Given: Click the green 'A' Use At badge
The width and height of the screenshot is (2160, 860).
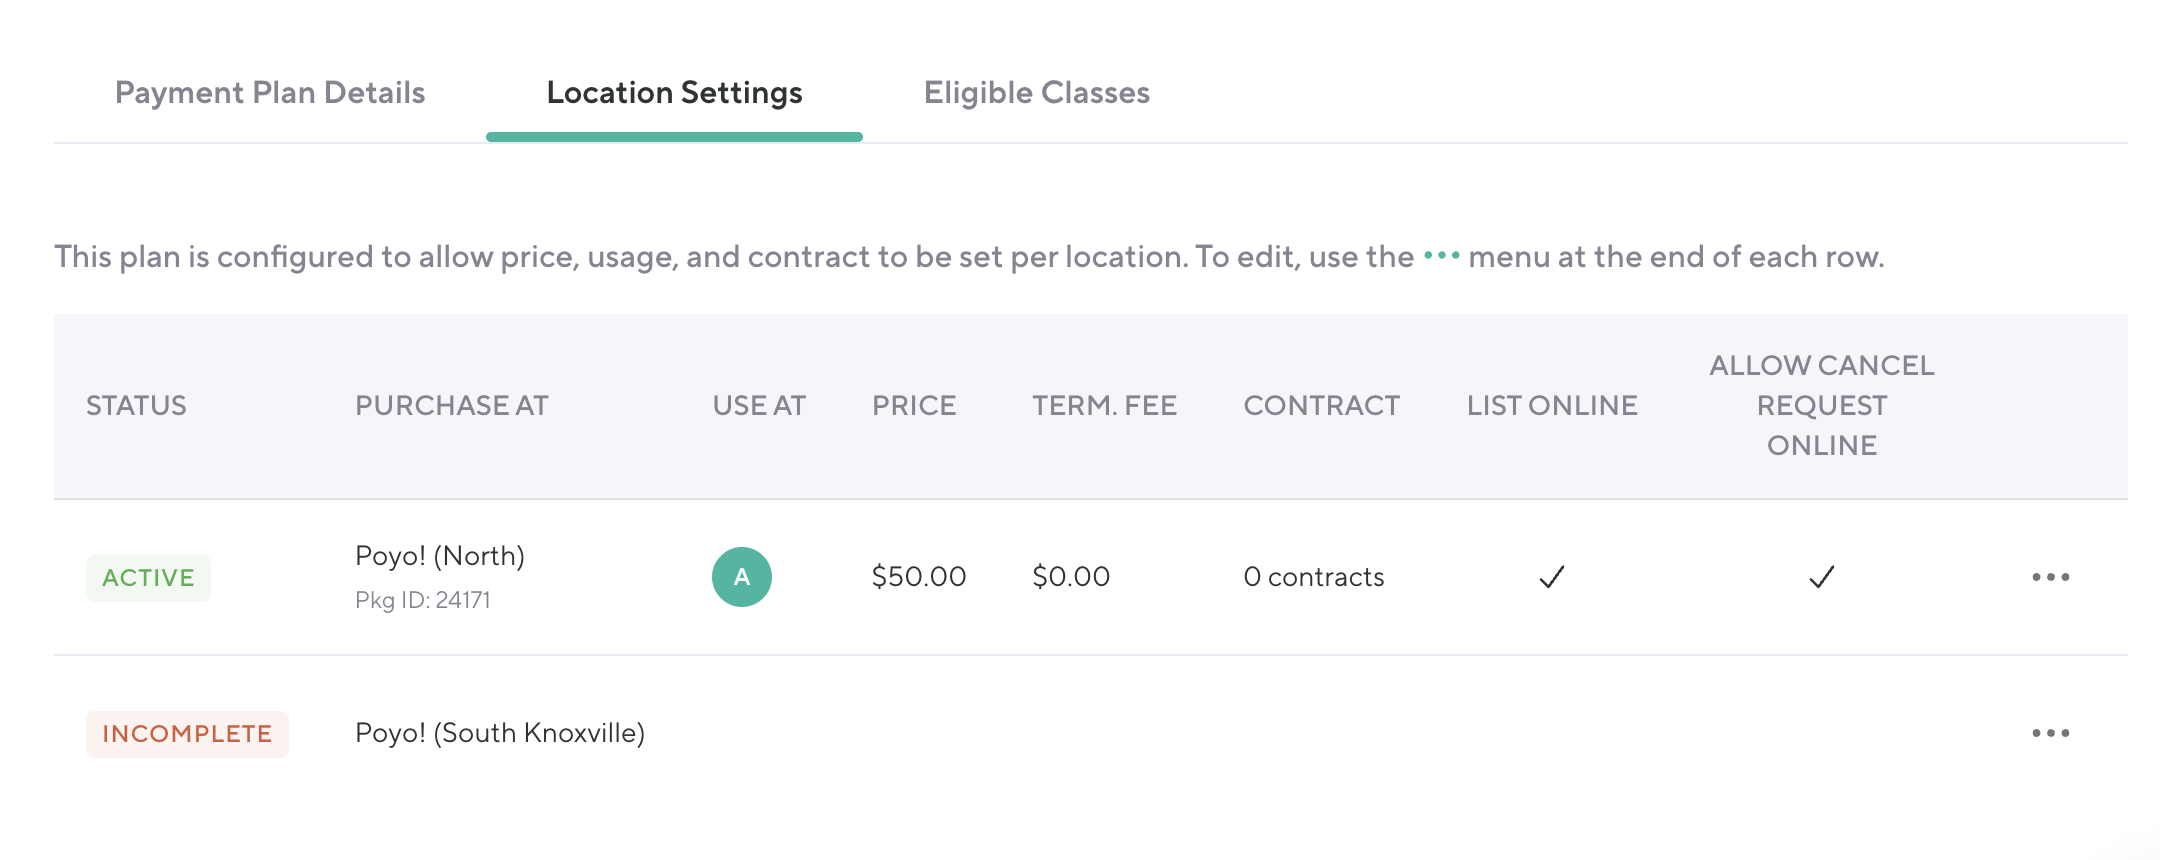Looking at the screenshot, I should point(741,577).
